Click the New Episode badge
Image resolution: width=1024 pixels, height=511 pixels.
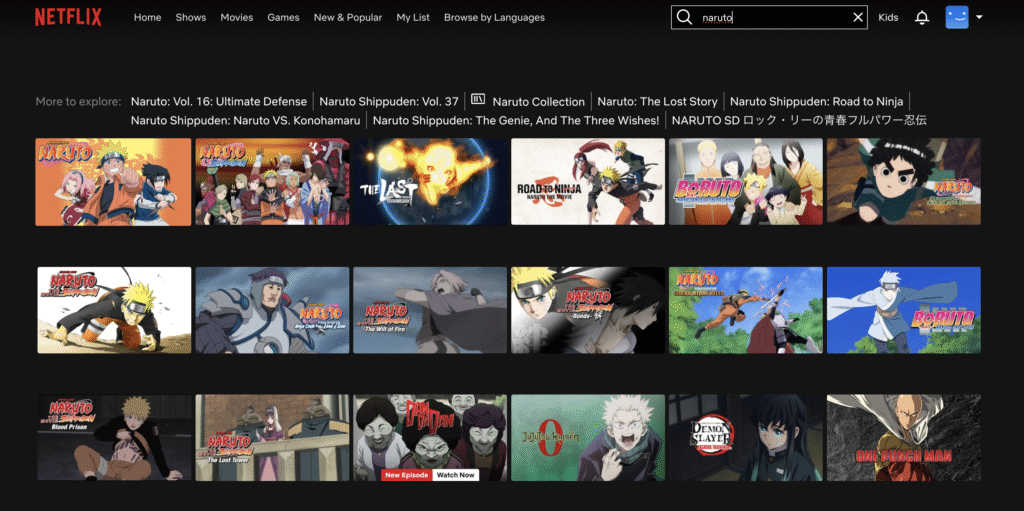[x=407, y=475]
